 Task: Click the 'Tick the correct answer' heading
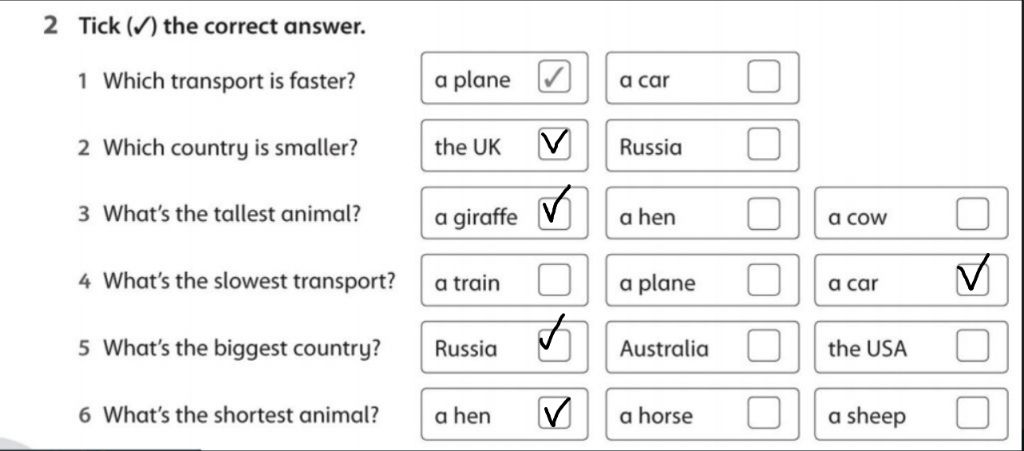point(221,26)
